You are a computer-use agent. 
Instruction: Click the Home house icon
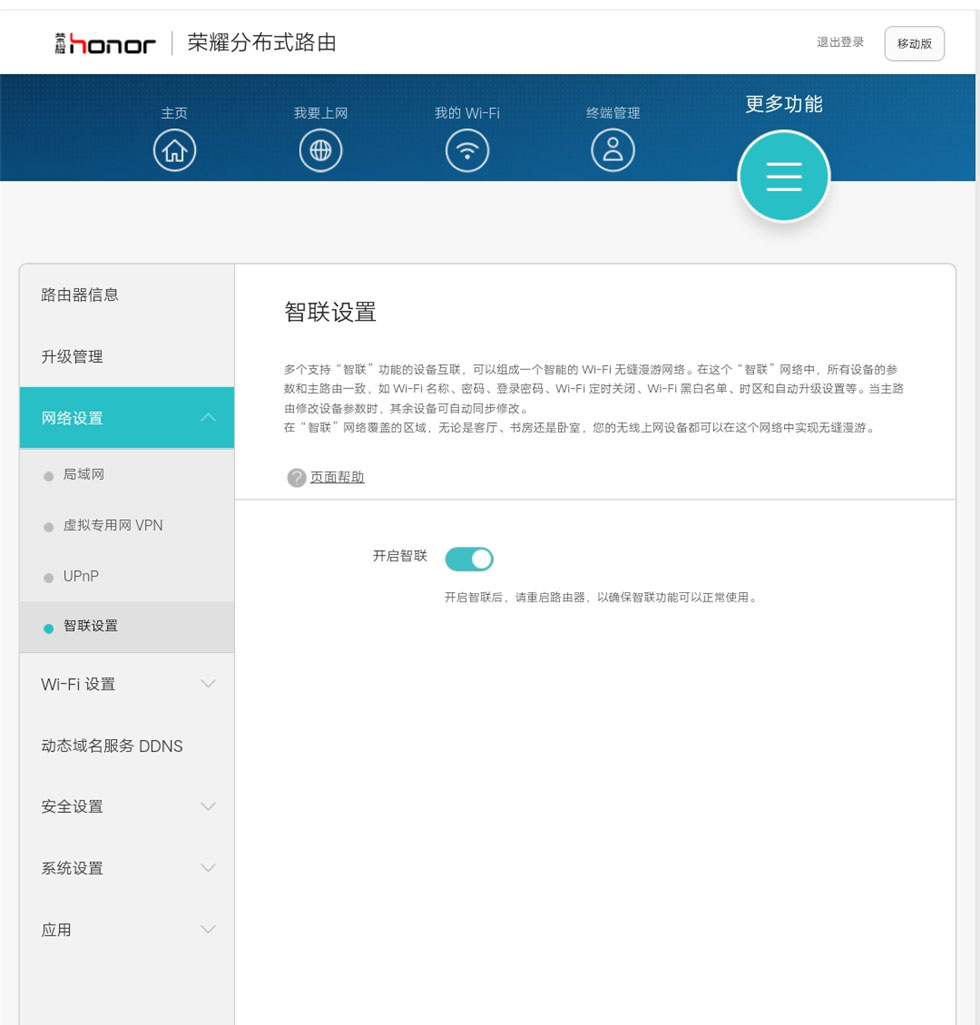point(174,151)
